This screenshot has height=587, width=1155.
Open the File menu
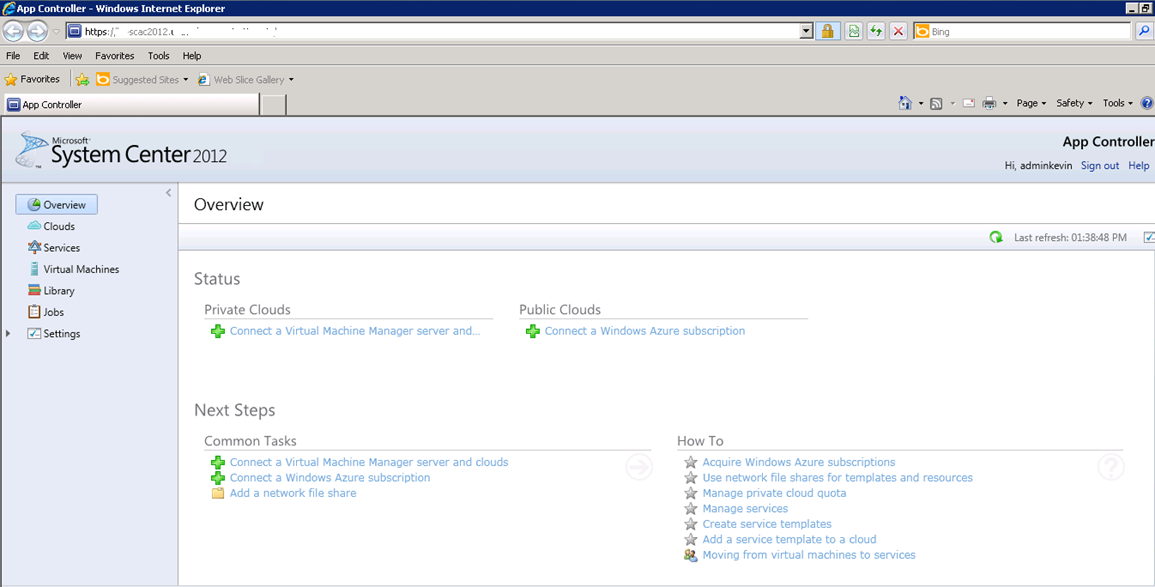click(13, 56)
